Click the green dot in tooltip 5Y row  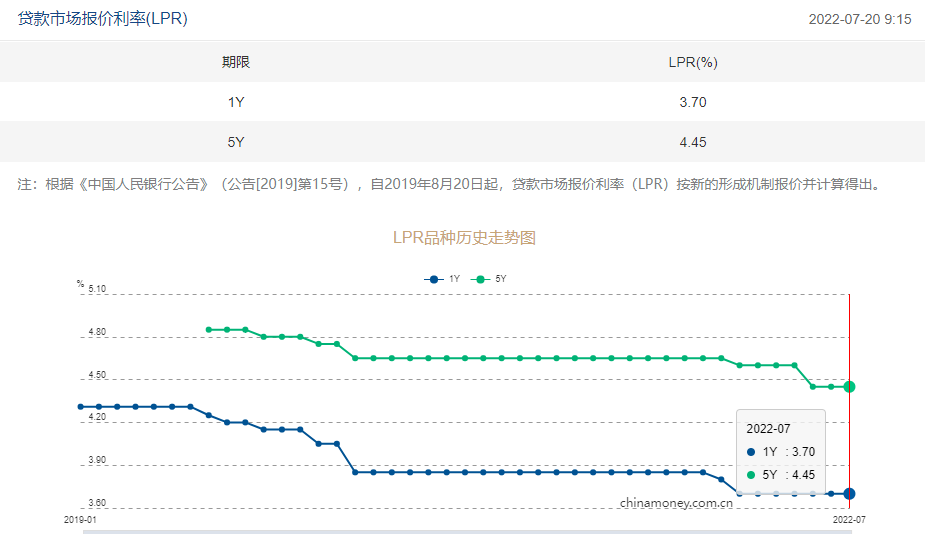pyautogui.click(x=752, y=475)
